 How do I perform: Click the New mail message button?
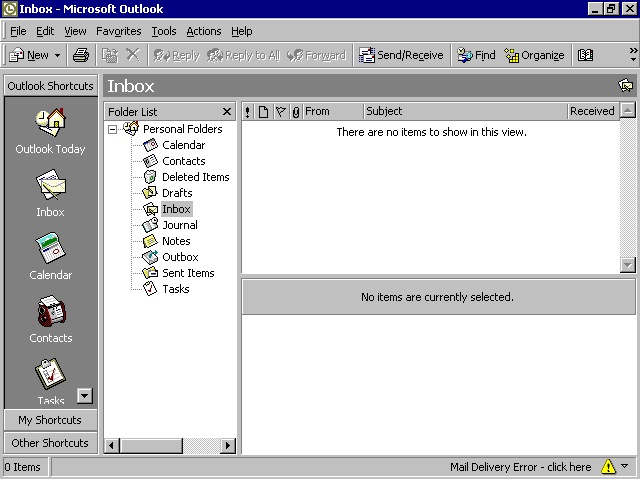click(x=29, y=55)
